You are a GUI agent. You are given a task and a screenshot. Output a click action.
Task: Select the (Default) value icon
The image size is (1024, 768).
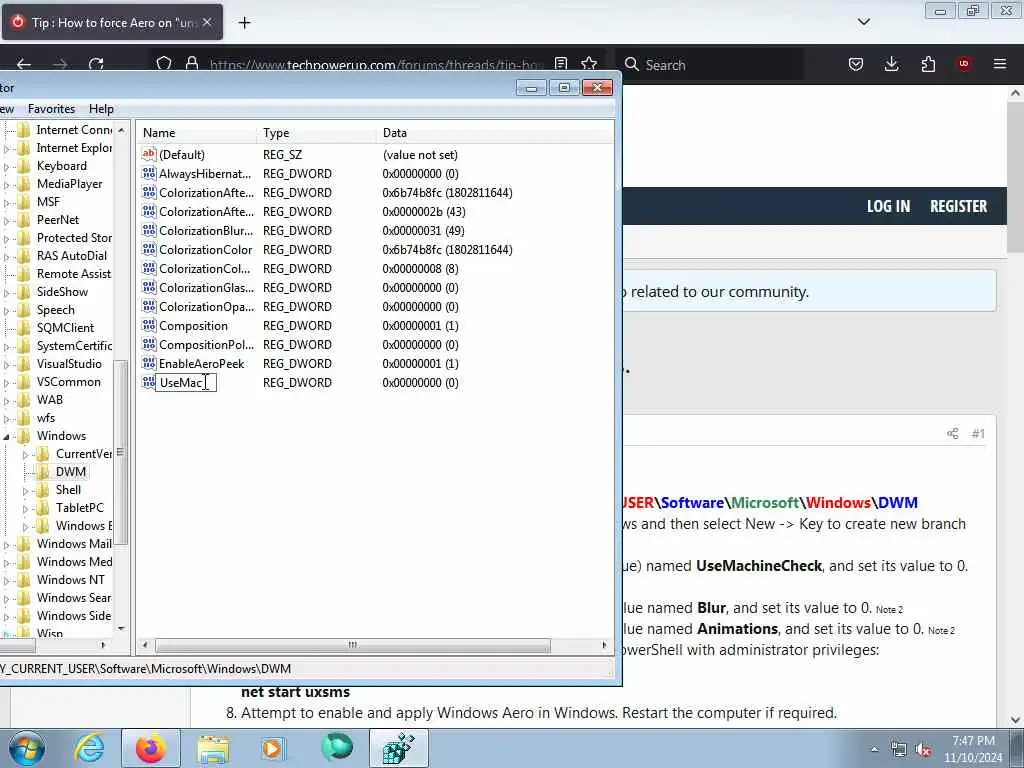[x=149, y=154]
